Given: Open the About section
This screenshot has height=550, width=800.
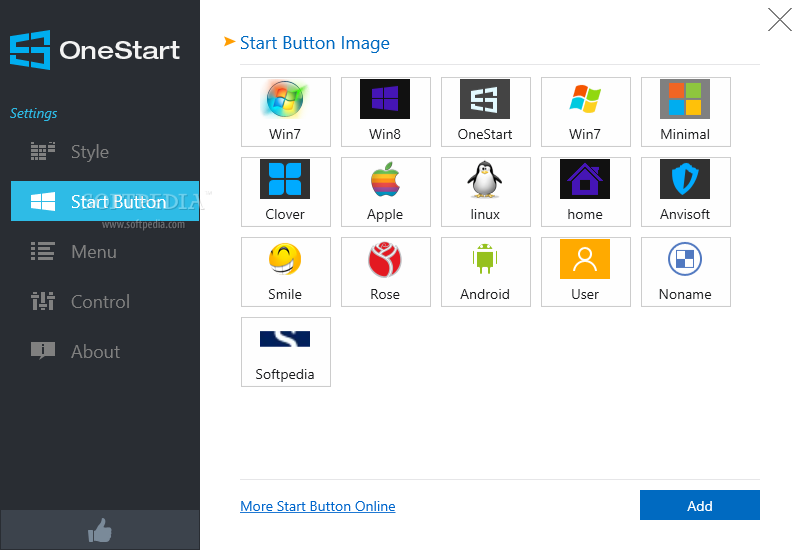Looking at the screenshot, I should click(x=105, y=352).
